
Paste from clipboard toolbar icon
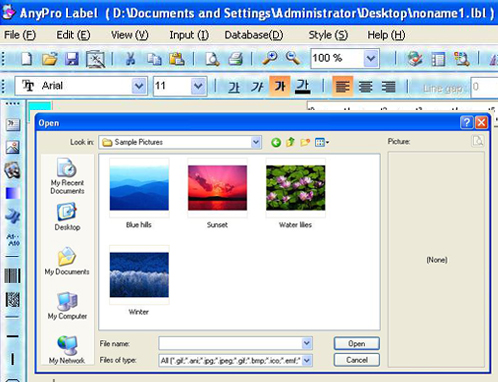pyautogui.click(x=177, y=59)
